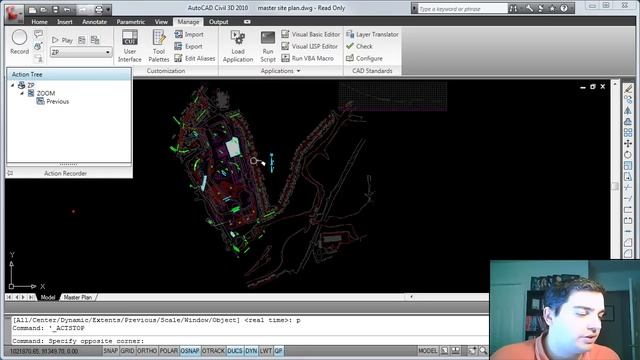Switch to the Model layout tab
The image size is (640, 360).
pyautogui.click(x=48, y=297)
